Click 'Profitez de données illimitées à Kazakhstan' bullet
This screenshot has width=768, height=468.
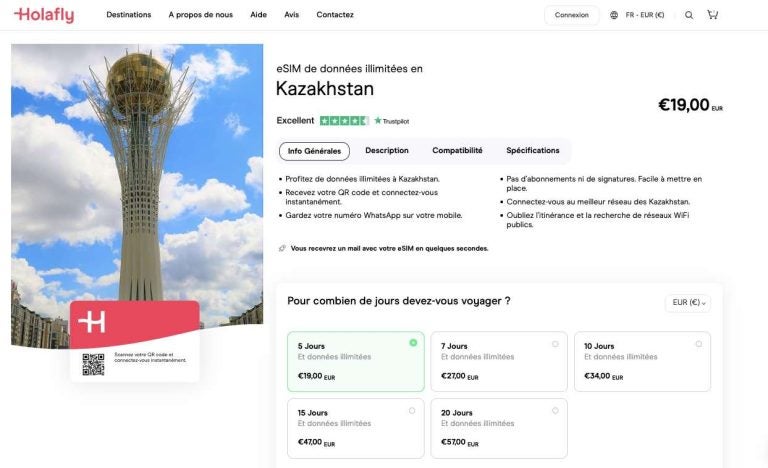pos(362,179)
